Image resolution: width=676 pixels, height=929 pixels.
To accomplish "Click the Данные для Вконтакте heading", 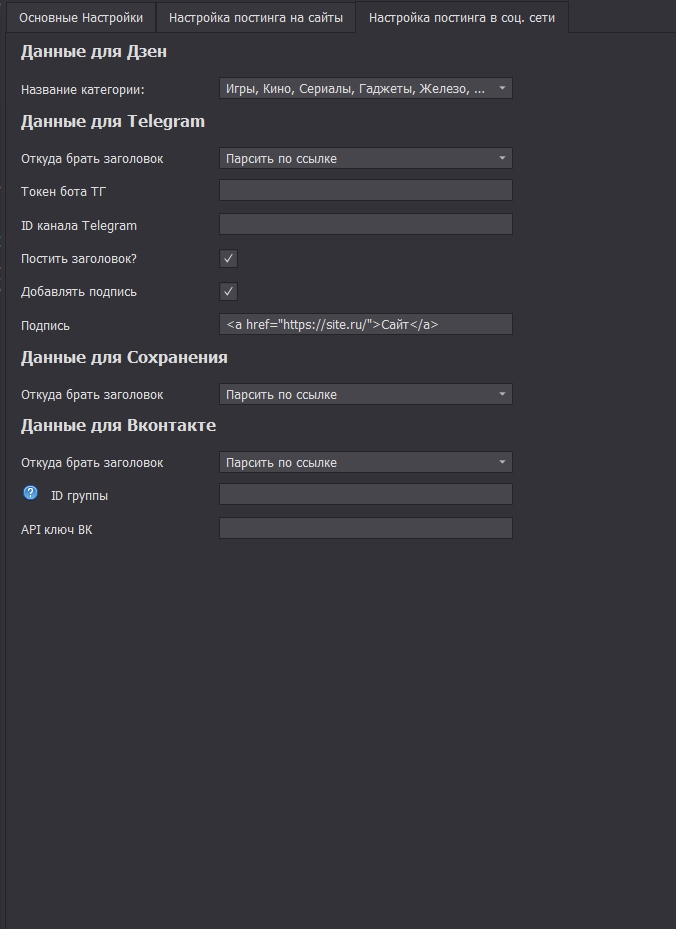I will 118,426.
